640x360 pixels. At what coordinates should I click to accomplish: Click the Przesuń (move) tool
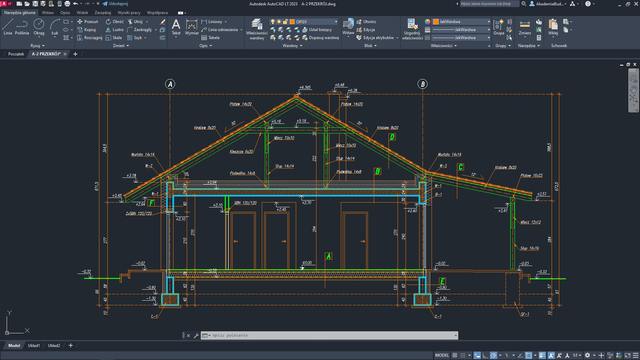[88, 22]
